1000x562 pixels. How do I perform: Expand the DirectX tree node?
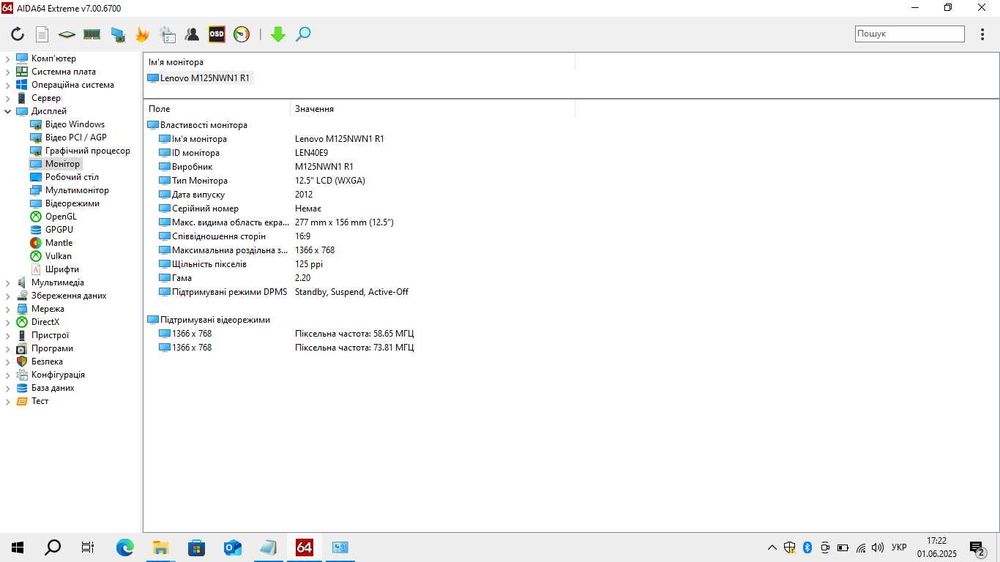pos(8,322)
